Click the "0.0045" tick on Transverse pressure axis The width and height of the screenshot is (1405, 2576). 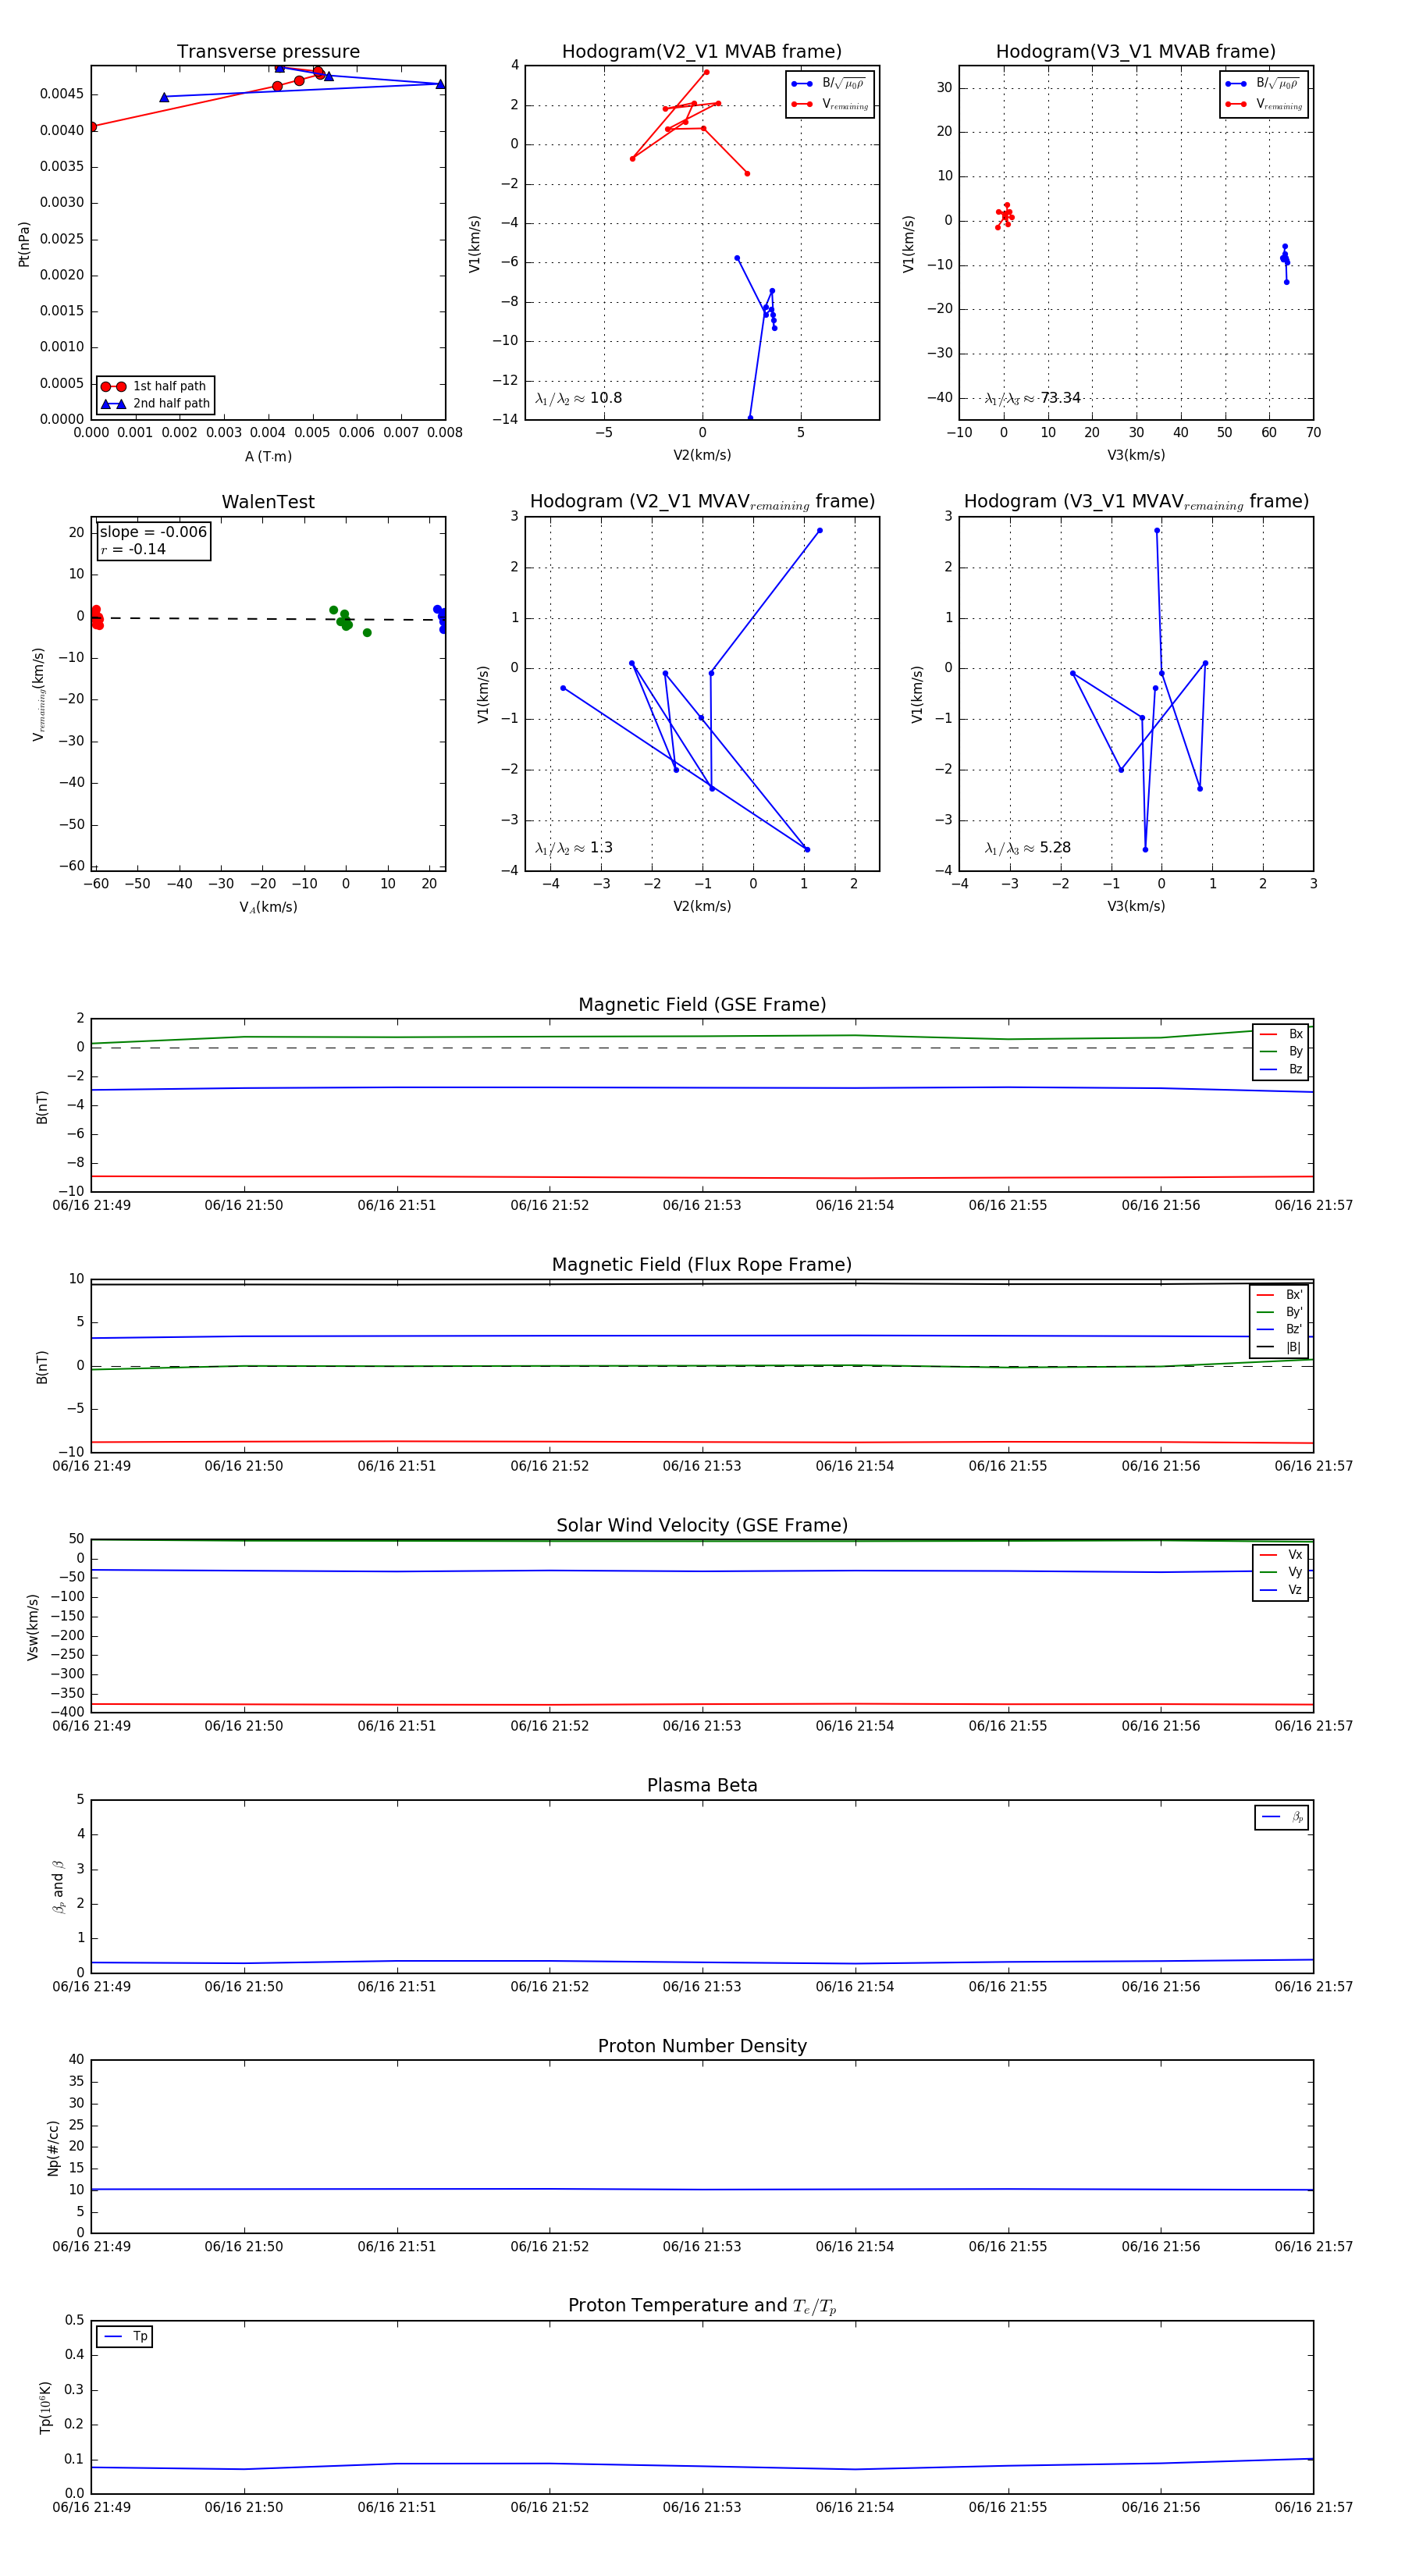point(62,94)
